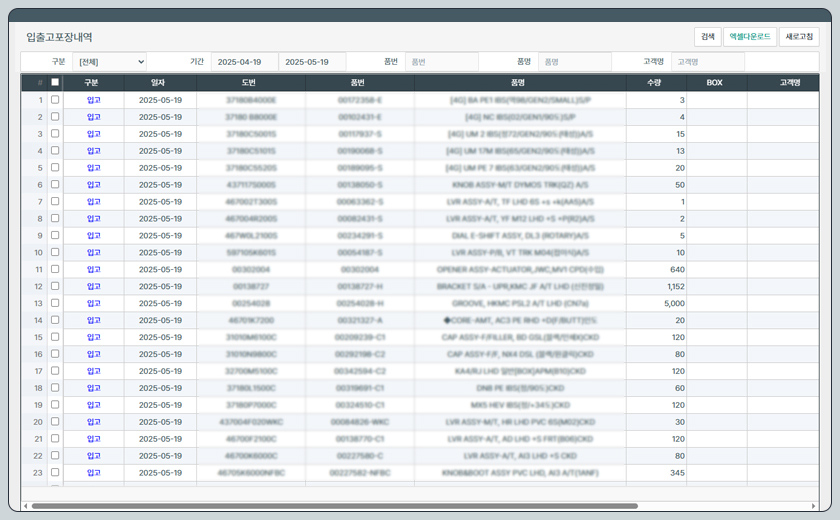Check the checkbox for row 19

[55, 404]
